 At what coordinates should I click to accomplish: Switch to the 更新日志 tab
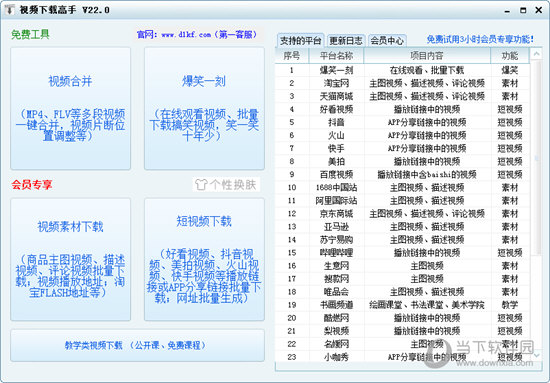[x=346, y=40]
